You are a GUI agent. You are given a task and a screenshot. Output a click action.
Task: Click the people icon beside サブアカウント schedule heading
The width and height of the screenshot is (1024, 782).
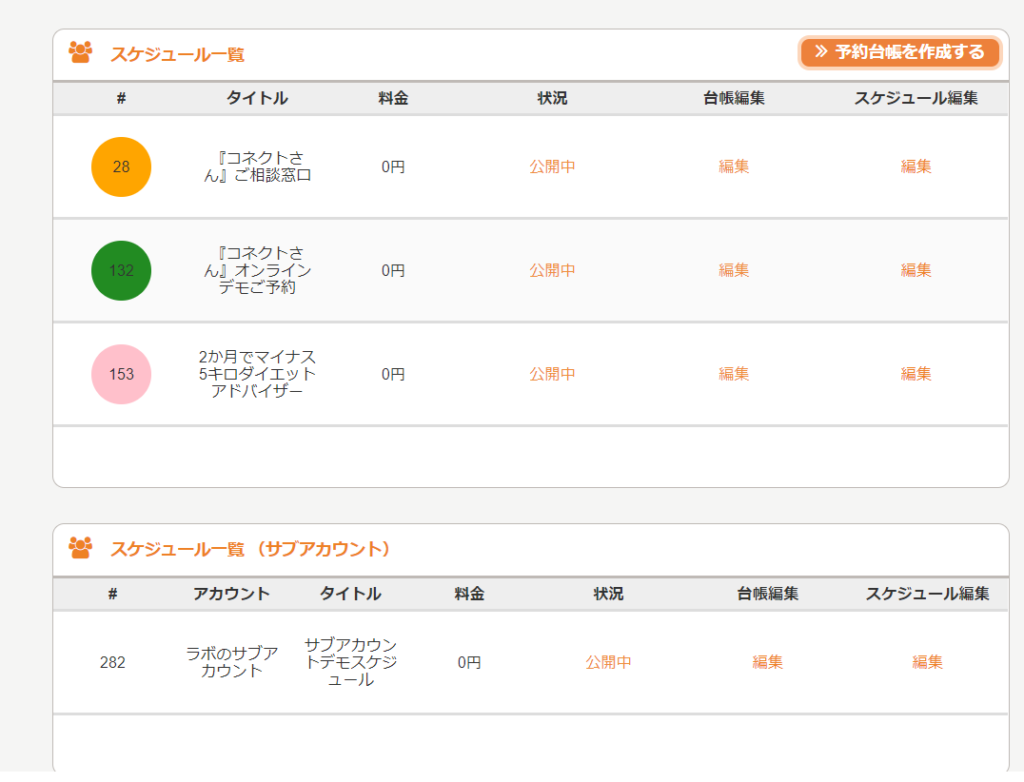point(80,548)
